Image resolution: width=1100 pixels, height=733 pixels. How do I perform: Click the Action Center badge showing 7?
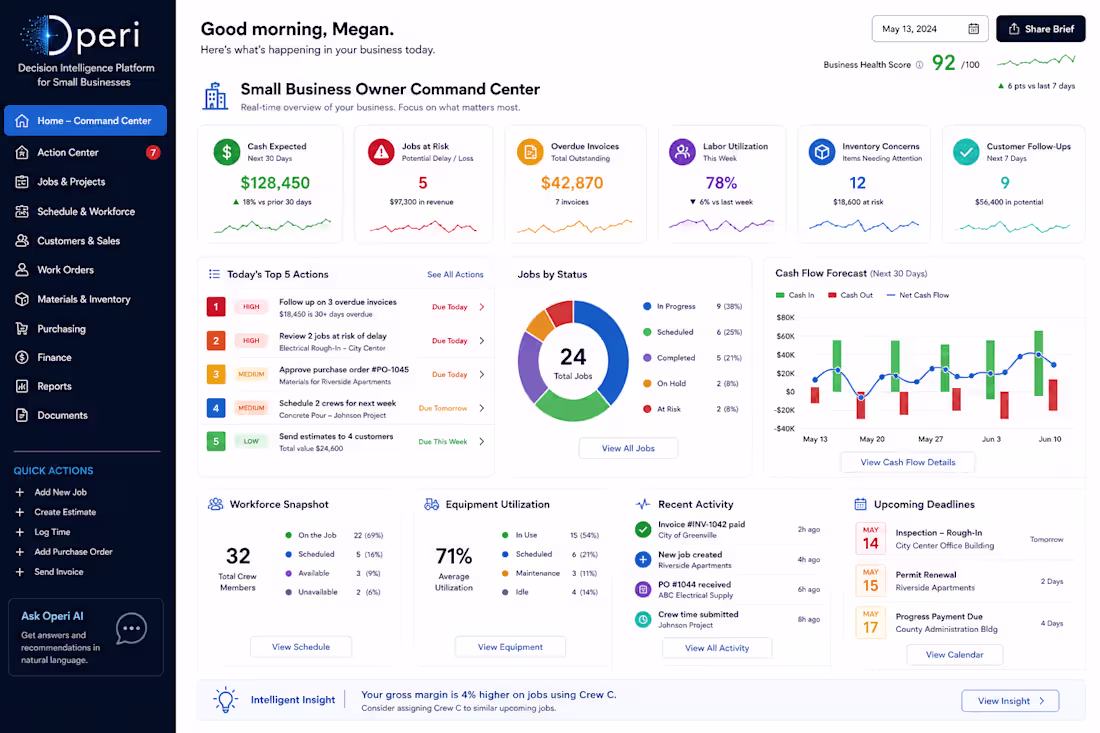[153, 152]
